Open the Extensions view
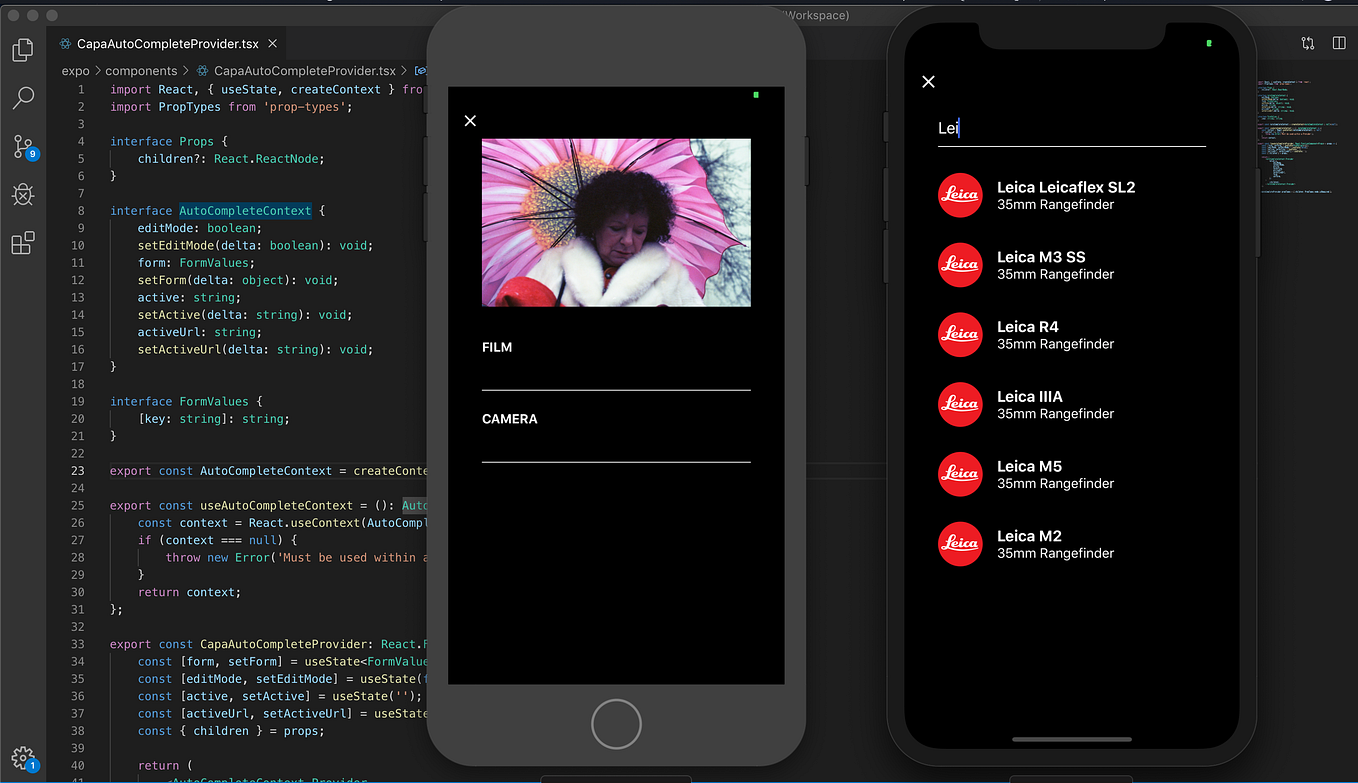1358x783 pixels. tap(22, 243)
